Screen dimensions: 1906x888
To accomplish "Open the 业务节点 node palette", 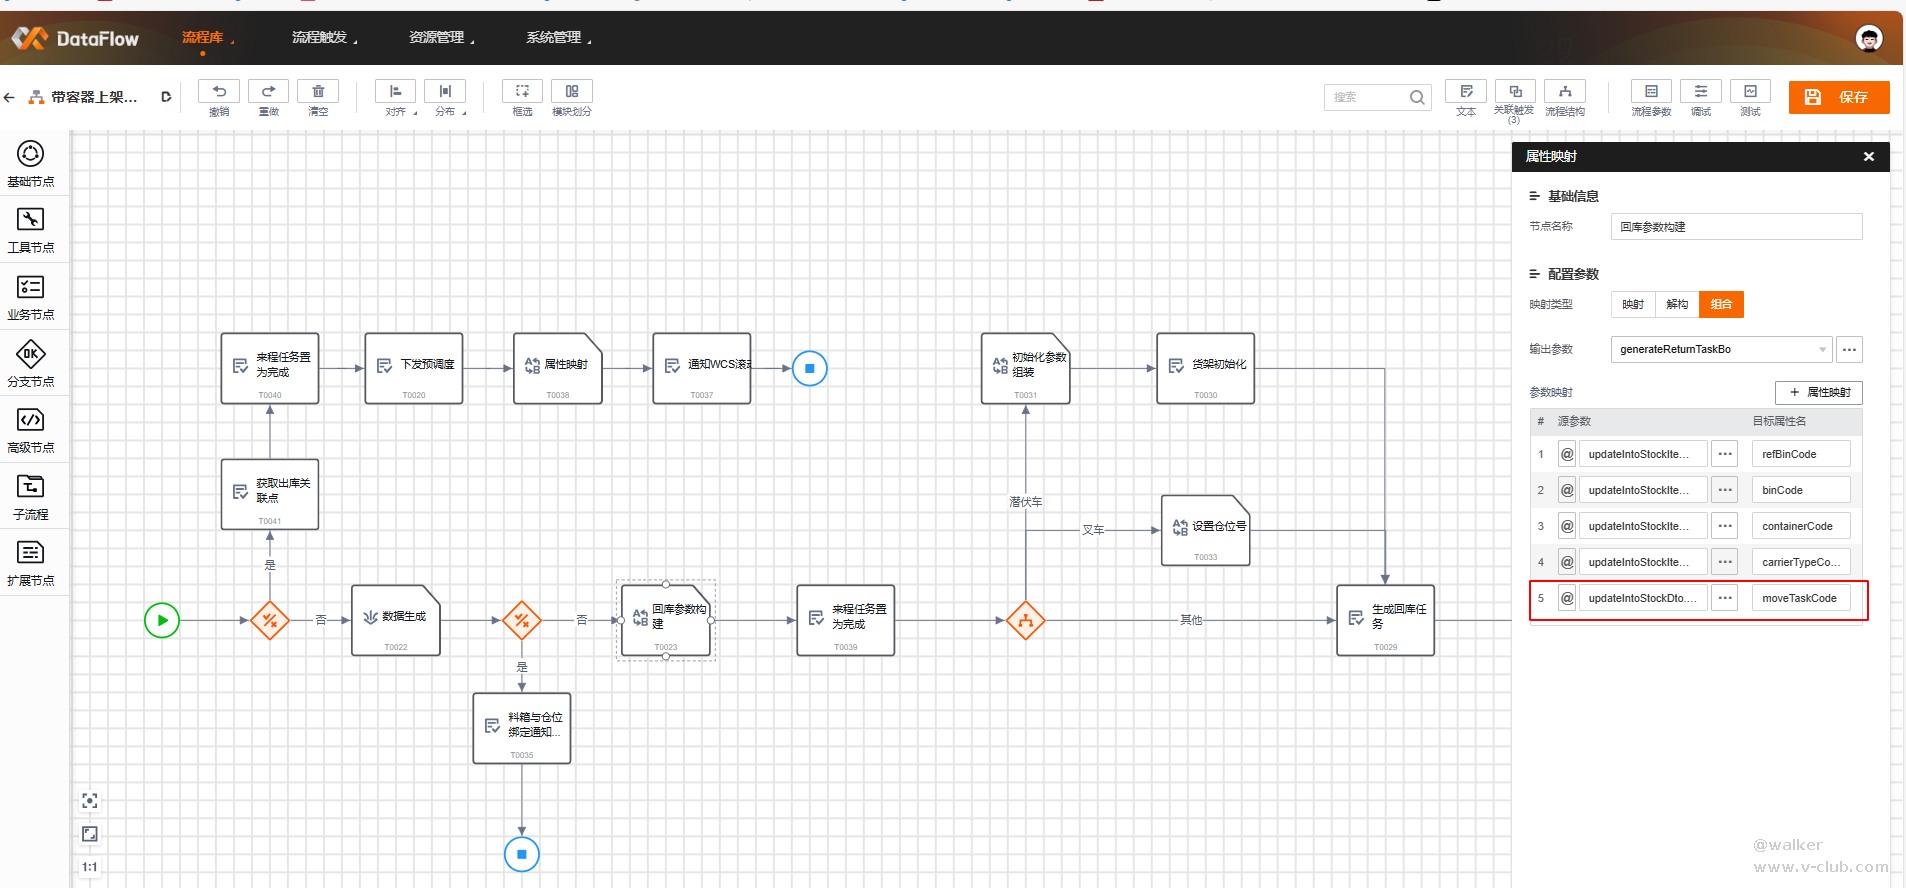I will (x=31, y=298).
